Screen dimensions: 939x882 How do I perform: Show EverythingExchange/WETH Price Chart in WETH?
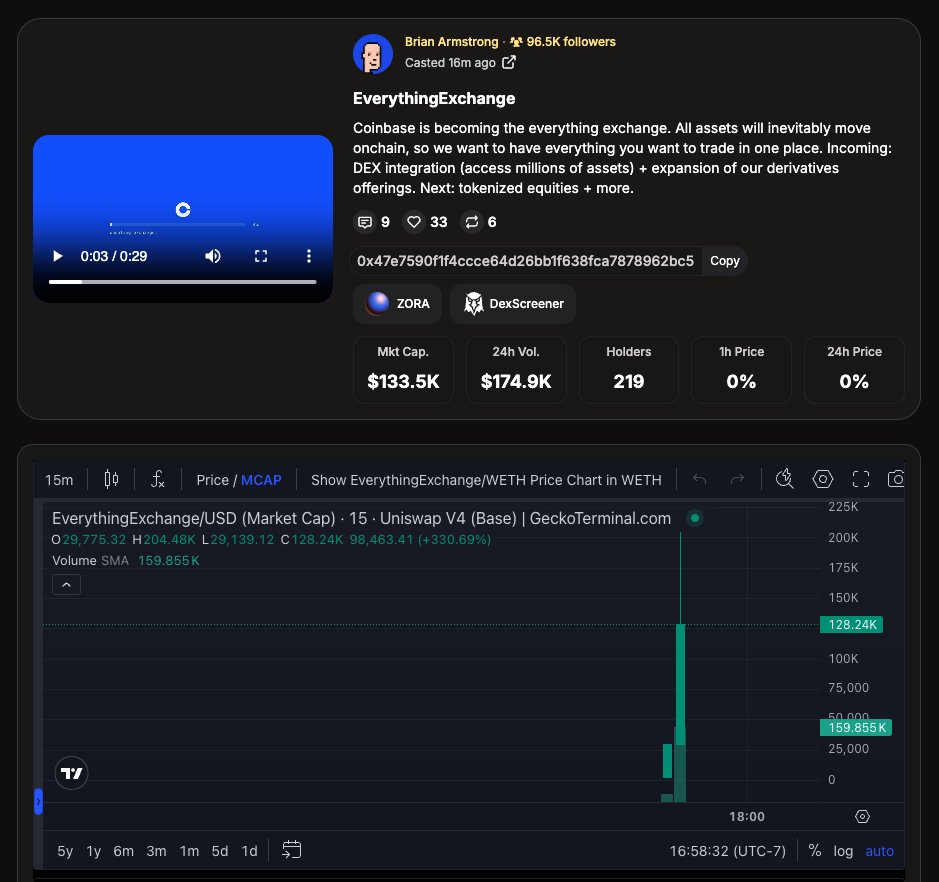[x=486, y=480]
